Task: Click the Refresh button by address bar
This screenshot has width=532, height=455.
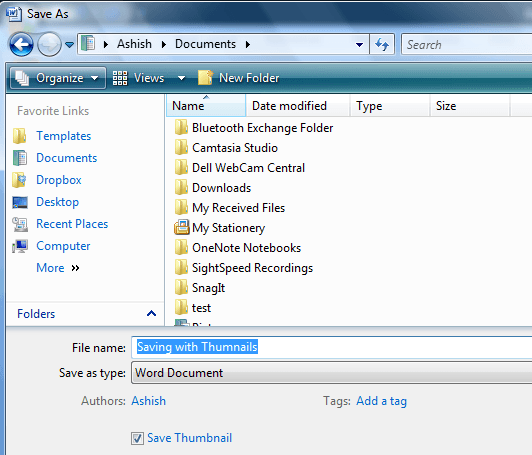Action: 382,44
